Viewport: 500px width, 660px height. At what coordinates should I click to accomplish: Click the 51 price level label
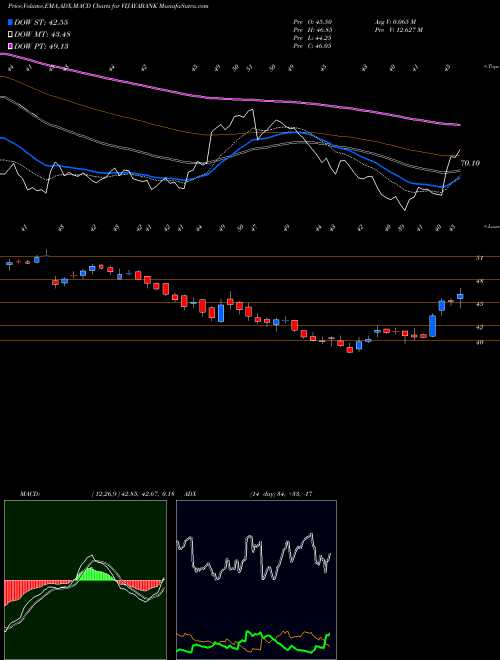(x=479, y=258)
